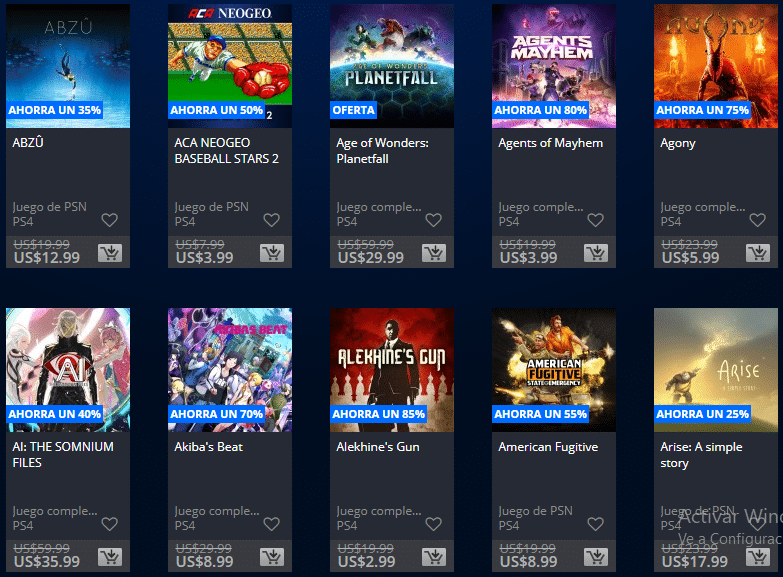Add Alekhine's Gun to the cart

coord(434,557)
